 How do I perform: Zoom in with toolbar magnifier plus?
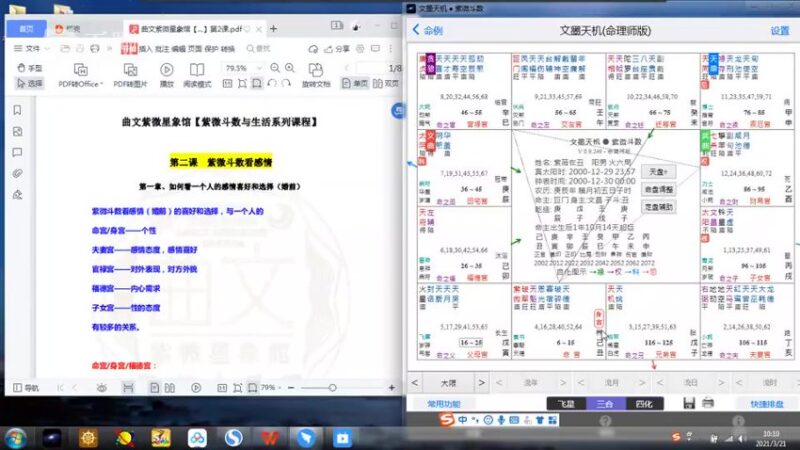290,68
